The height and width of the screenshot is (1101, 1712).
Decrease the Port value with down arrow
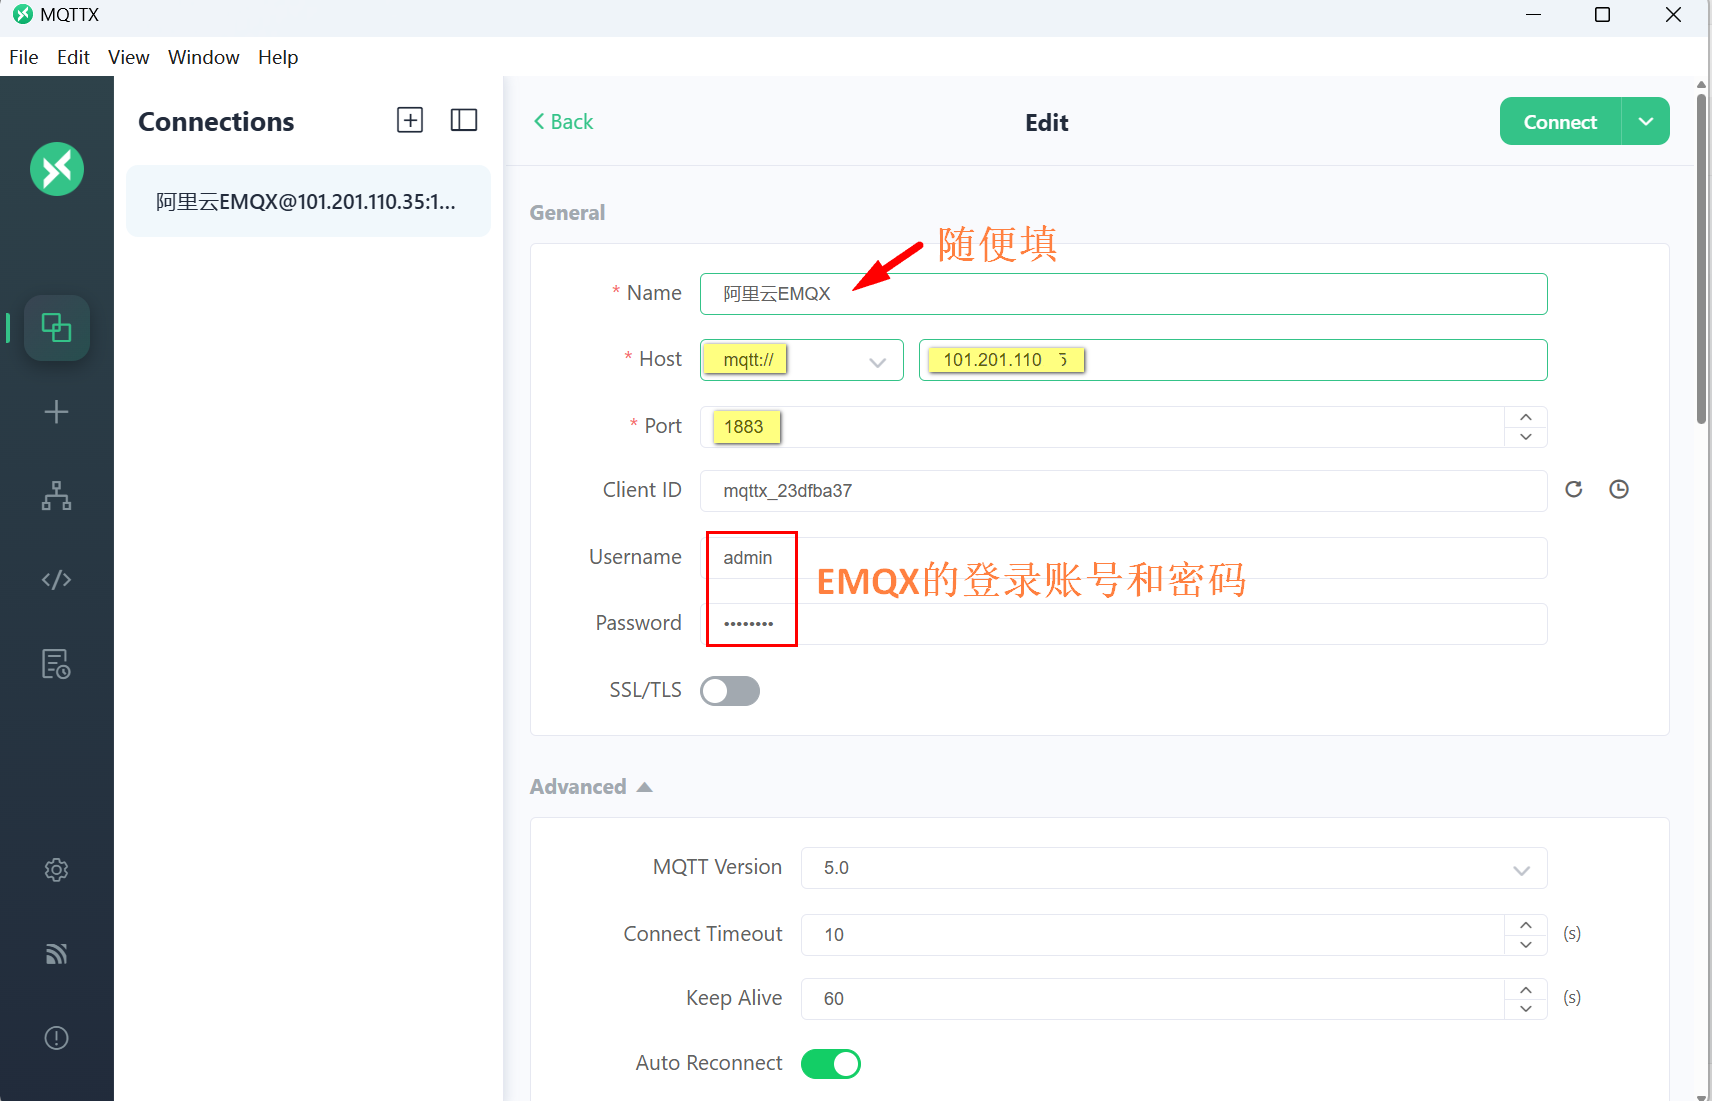[1526, 437]
